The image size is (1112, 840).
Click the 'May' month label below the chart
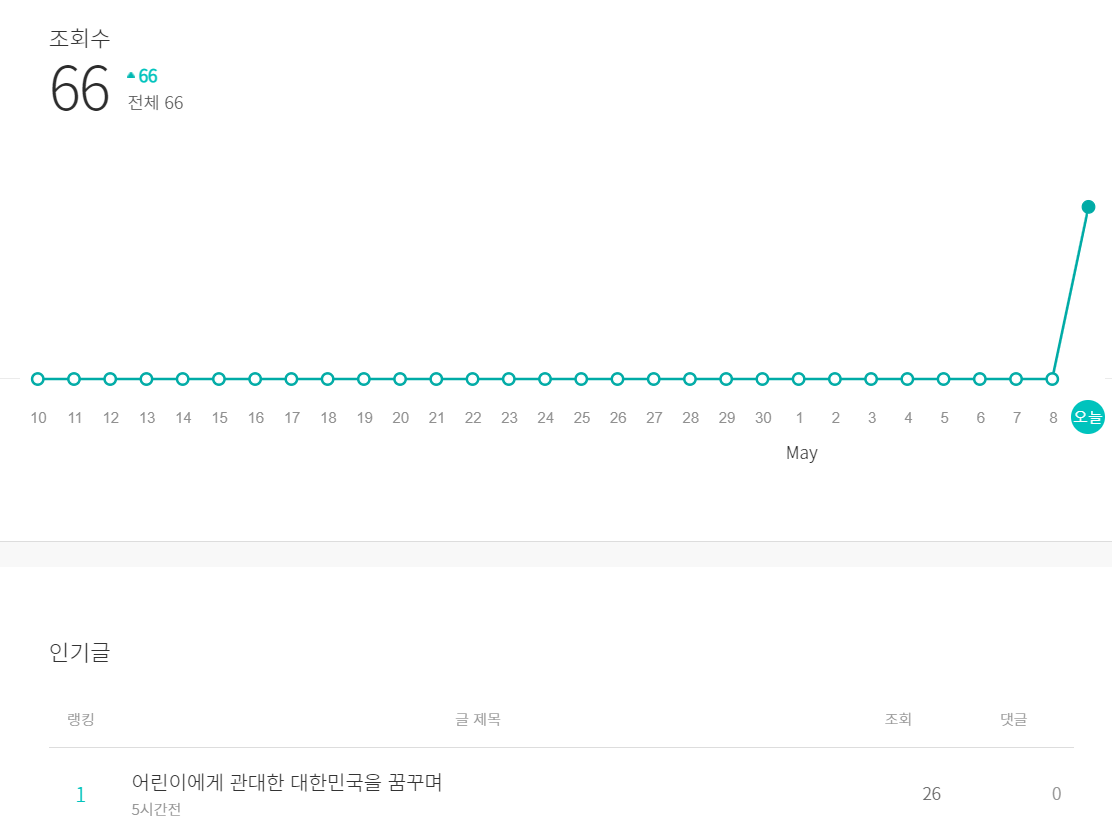[x=801, y=452]
